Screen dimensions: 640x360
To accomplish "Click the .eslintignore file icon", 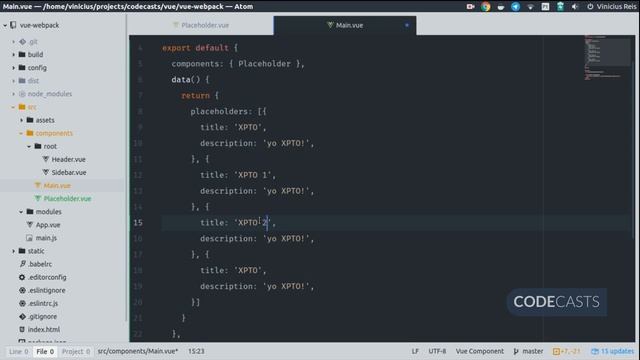I will 22,290.
